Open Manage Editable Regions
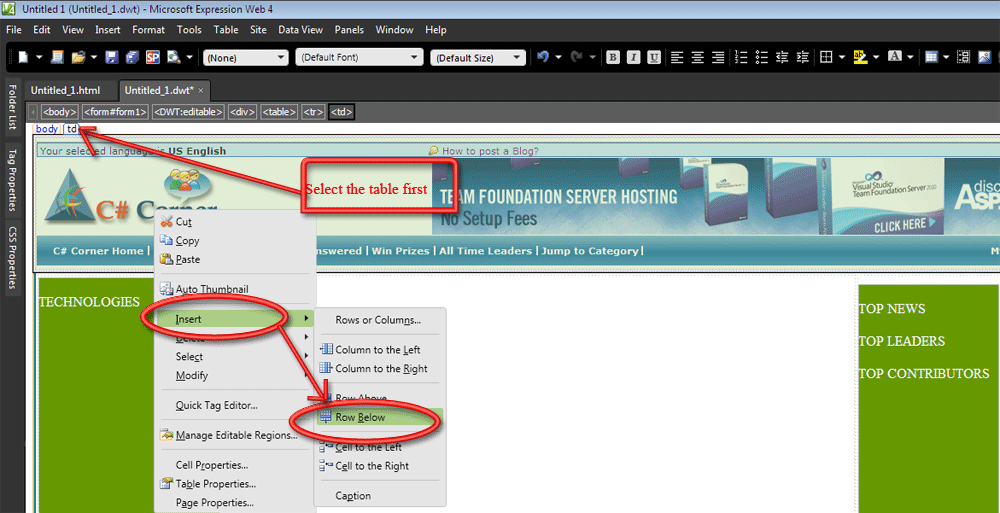The height and width of the screenshot is (513, 1000). pyautogui.click(x=235, y=436)
